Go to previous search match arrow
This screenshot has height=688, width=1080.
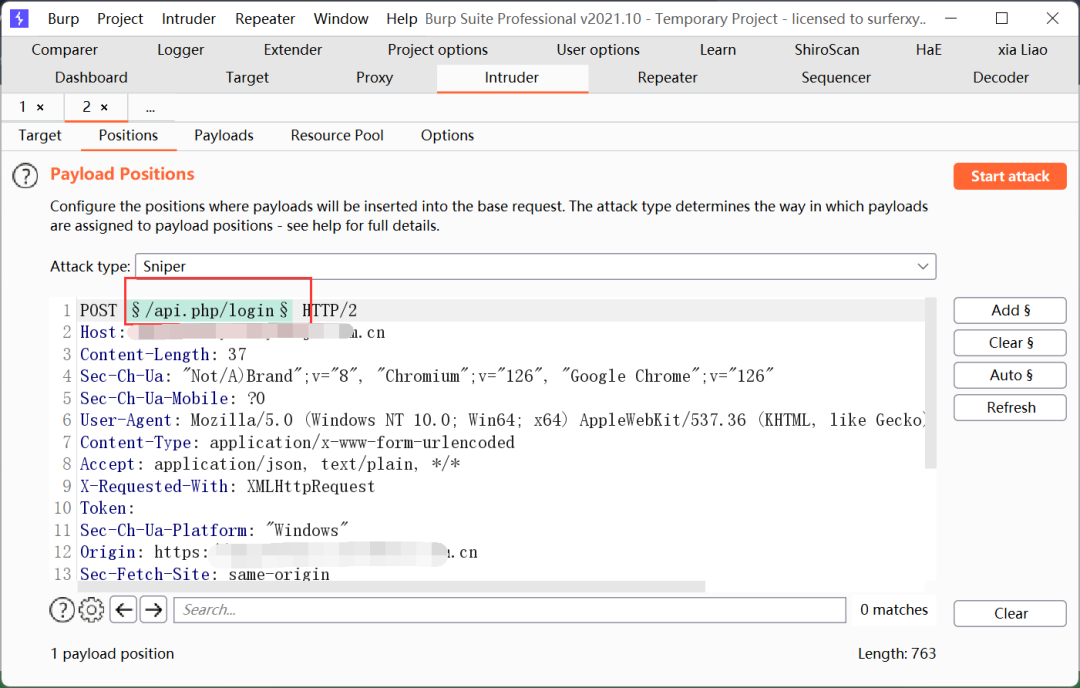123,609
